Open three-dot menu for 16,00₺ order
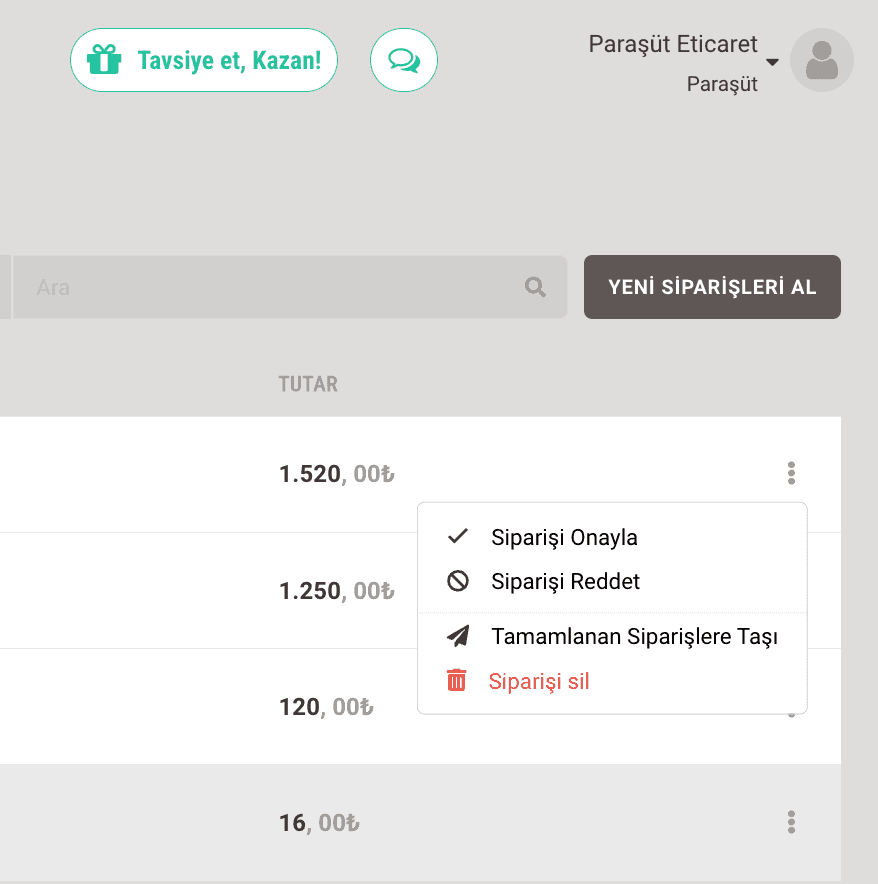Image resolution: width=878 pixels, height=884 pixels. click(791, 823)
